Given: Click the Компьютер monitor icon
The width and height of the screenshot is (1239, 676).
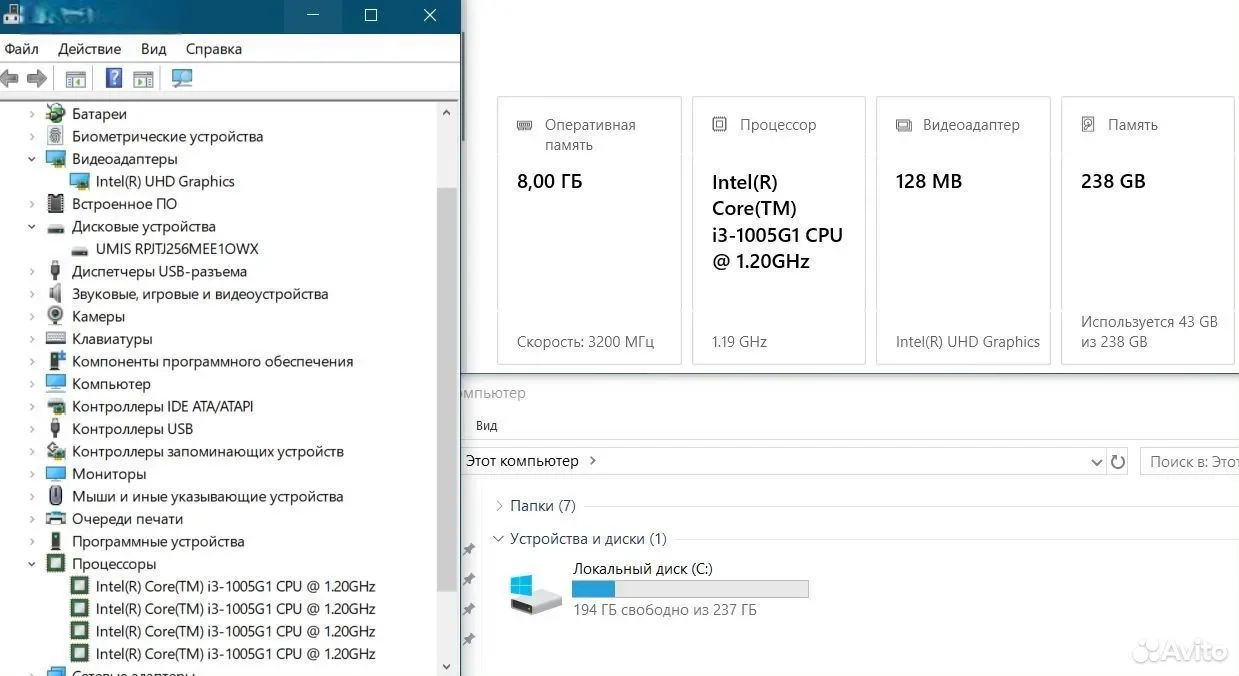Looking at the screenshot, I should (56, 384).
